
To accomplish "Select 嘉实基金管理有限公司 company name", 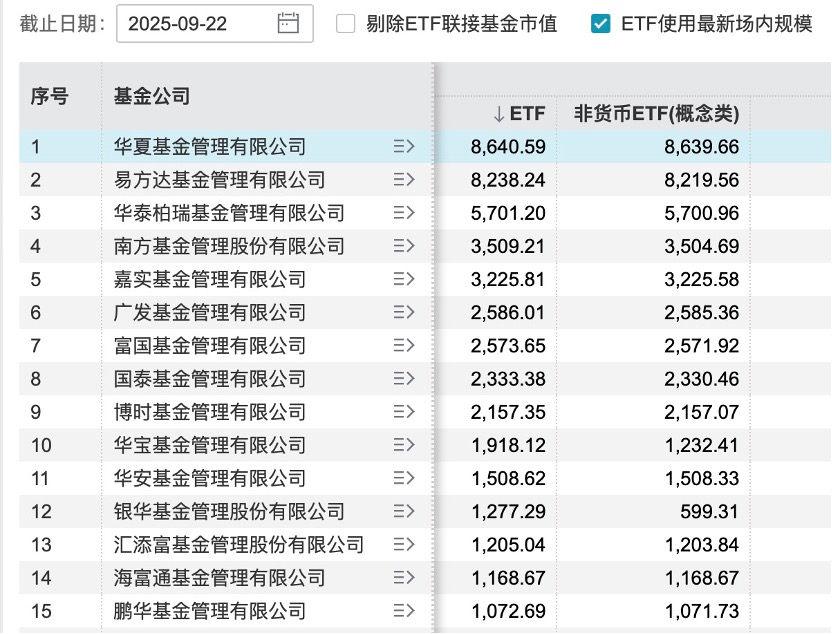I will [x=210, y=279].
